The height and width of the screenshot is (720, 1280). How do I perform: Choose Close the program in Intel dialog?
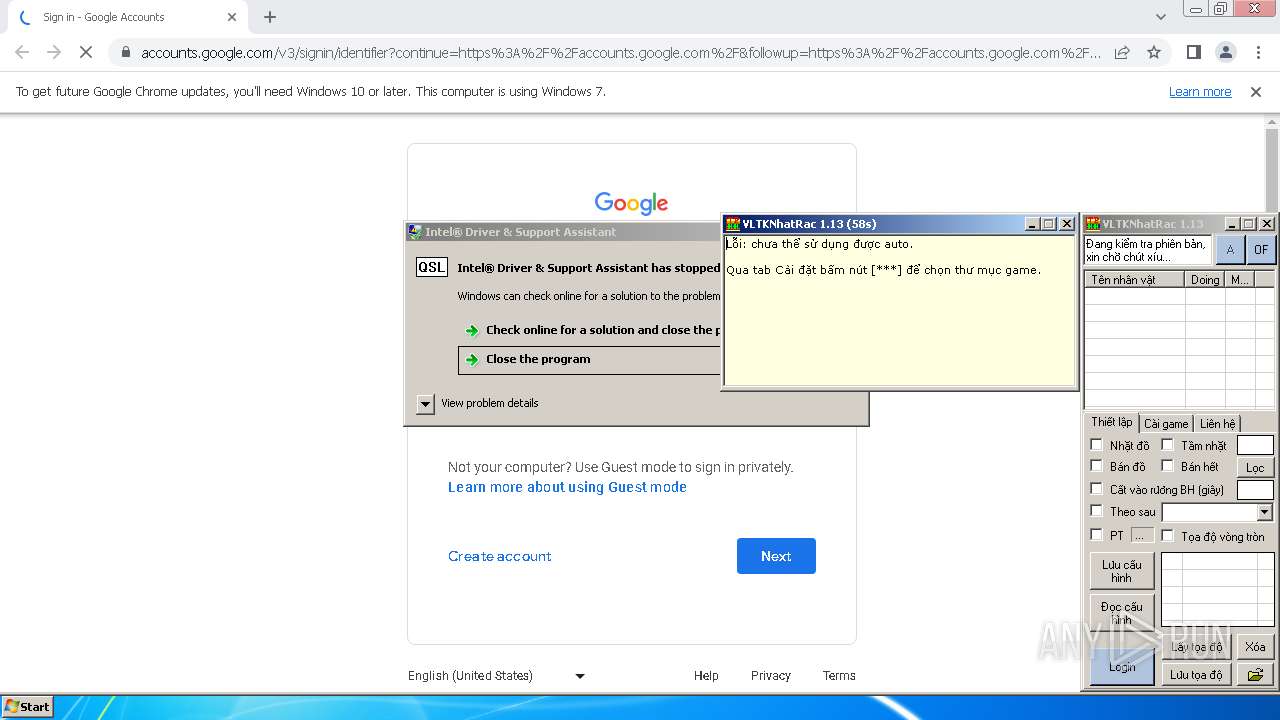590,360
